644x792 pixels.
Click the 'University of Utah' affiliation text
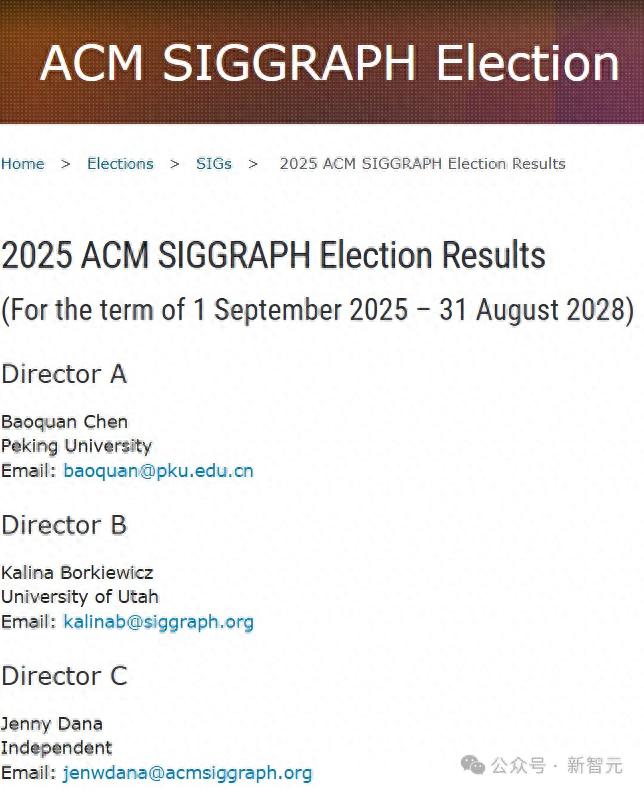pos(79,597)
